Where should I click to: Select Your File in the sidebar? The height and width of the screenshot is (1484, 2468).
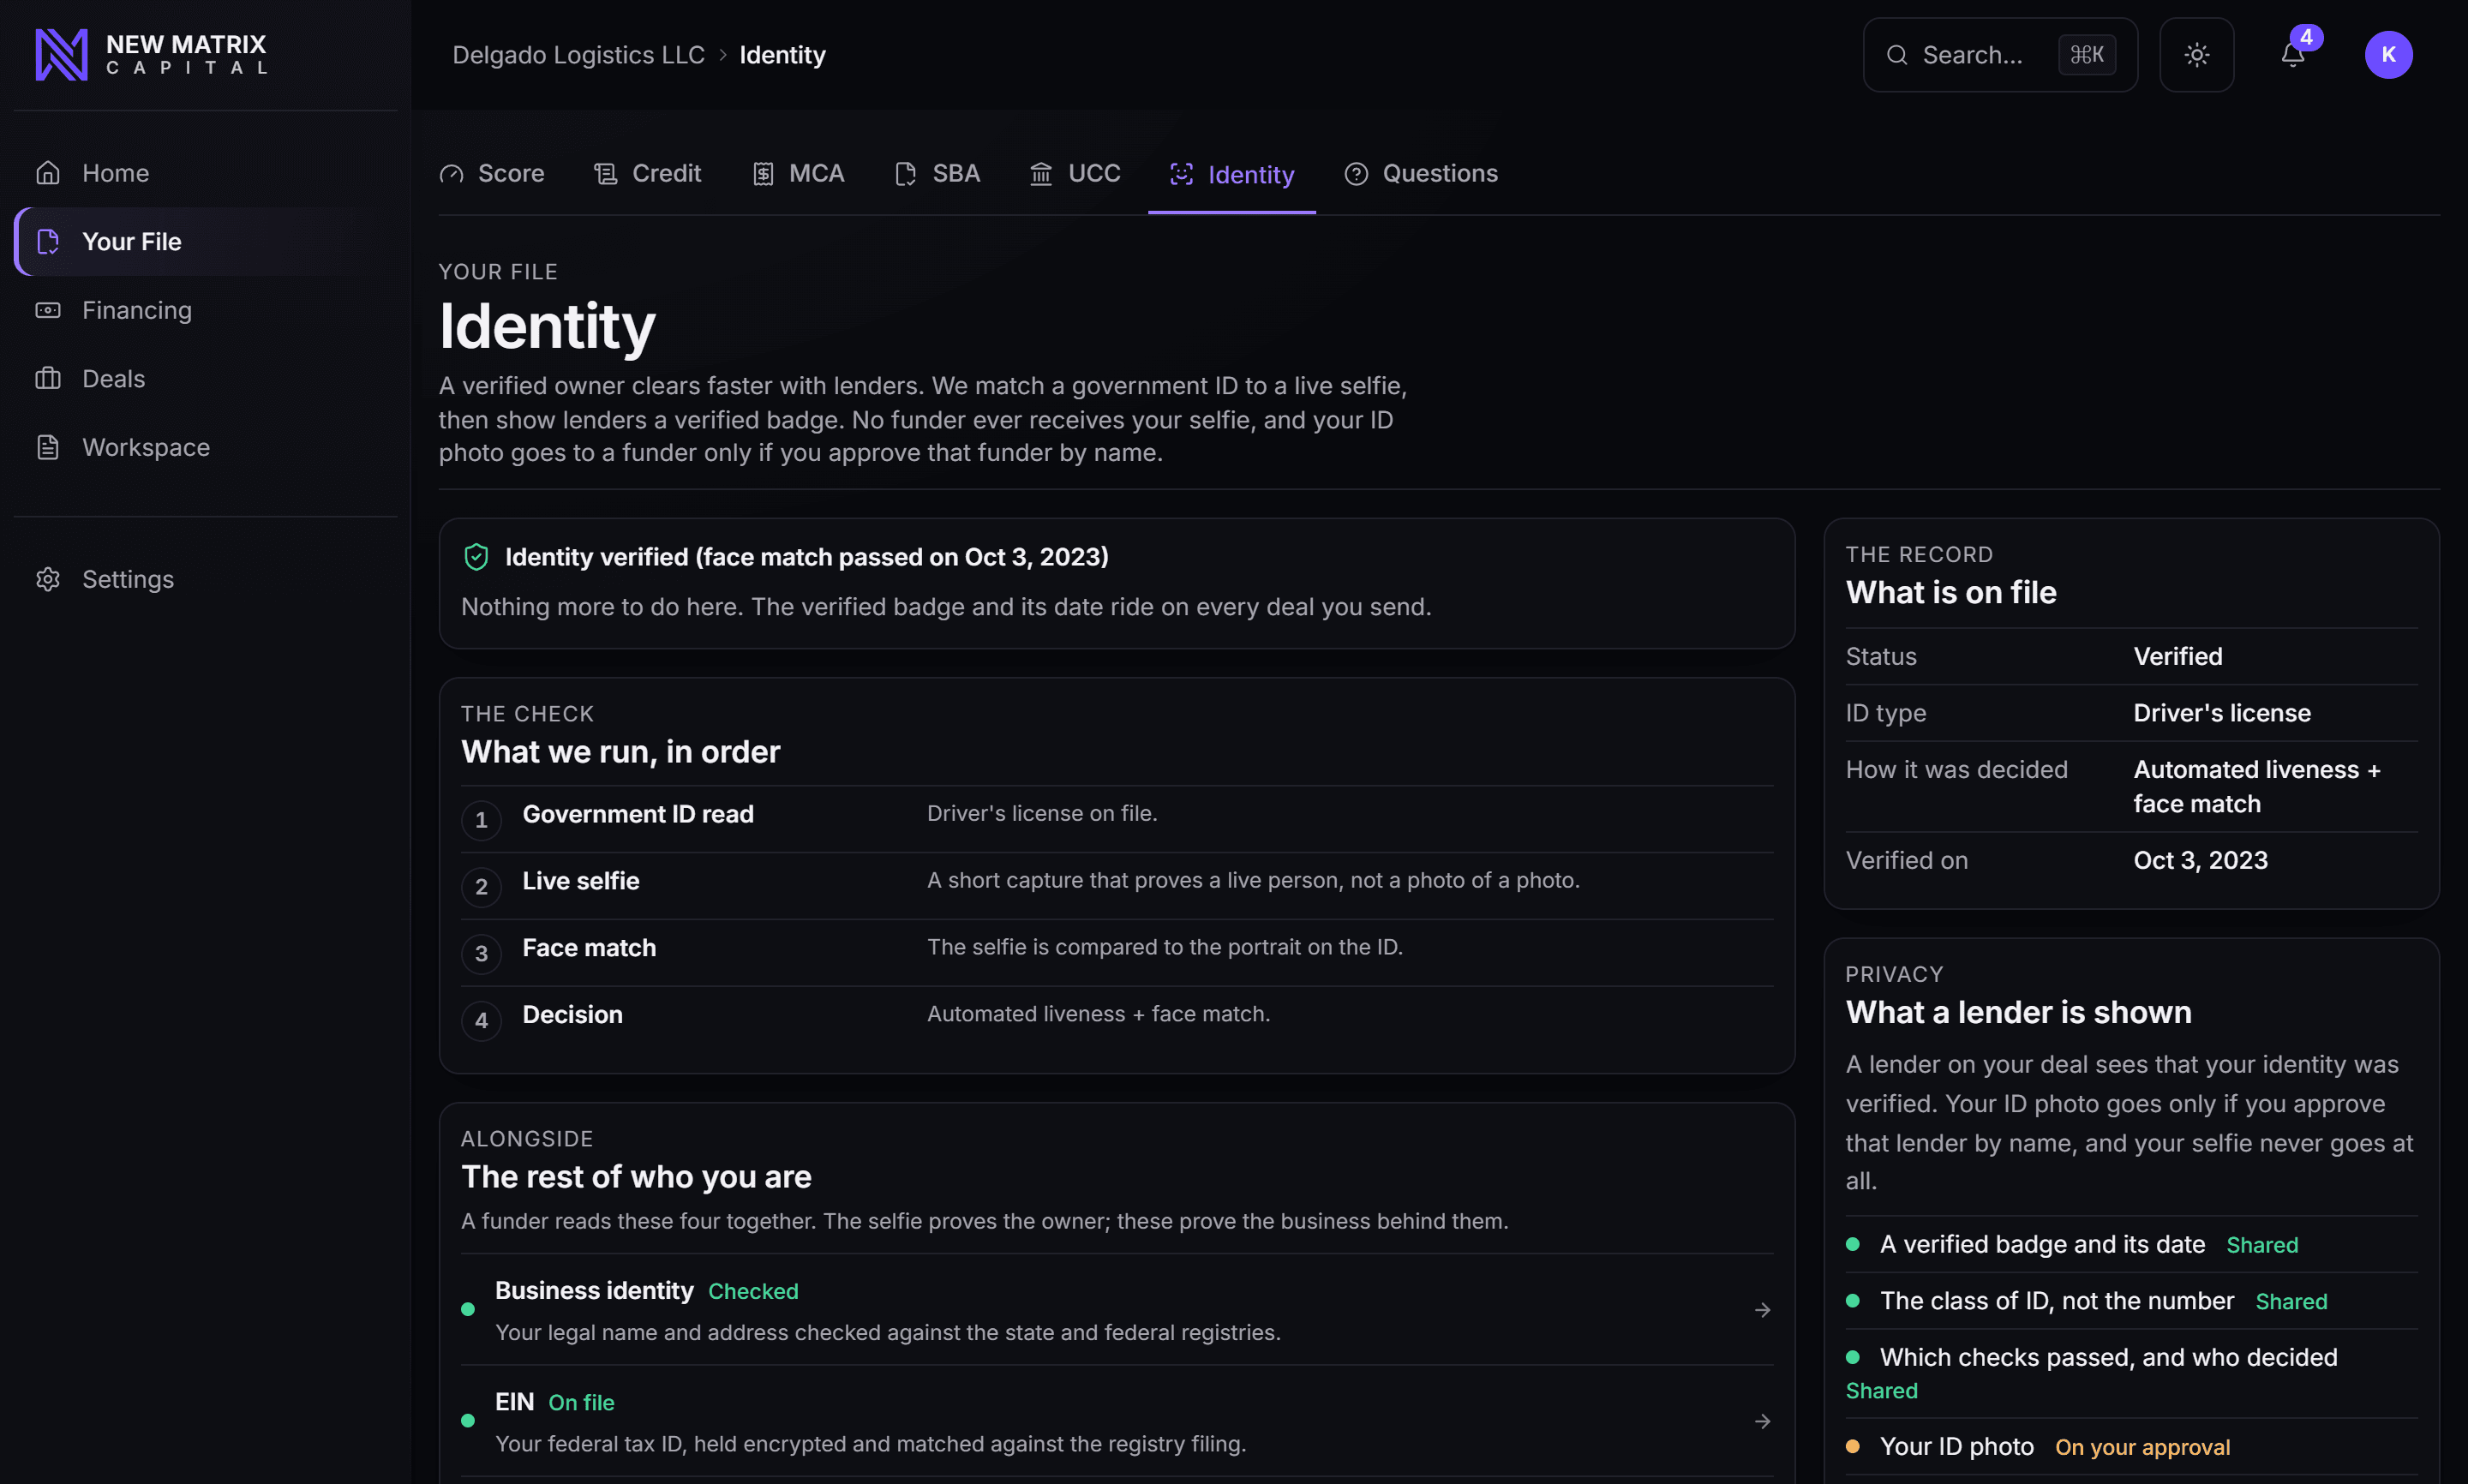(x=205, y=241)
